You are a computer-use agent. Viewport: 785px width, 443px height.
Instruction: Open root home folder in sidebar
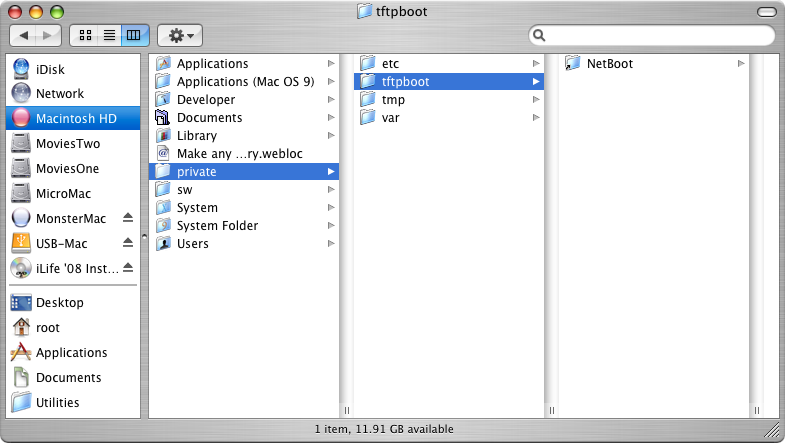73,328
